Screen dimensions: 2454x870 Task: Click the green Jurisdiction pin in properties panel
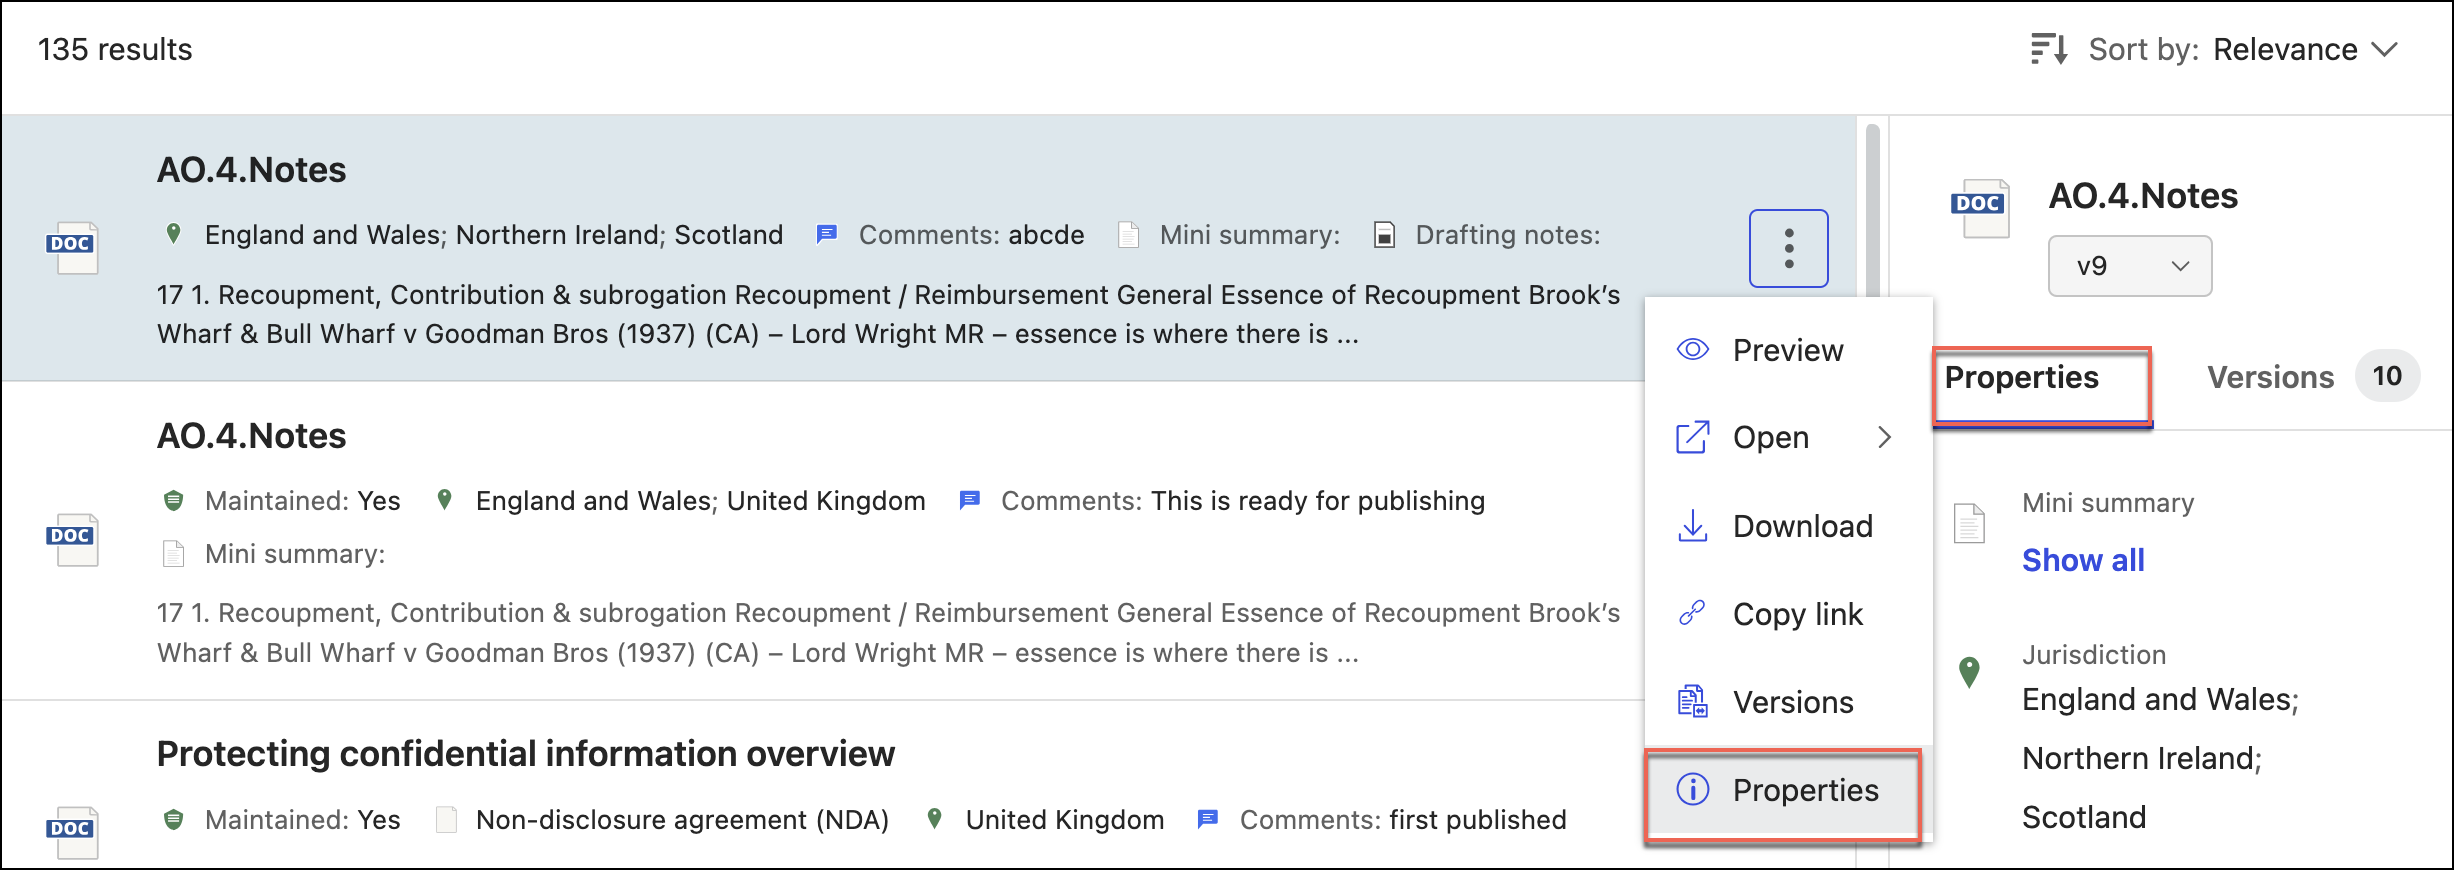pyautogui.click(x=1969, y=672)
